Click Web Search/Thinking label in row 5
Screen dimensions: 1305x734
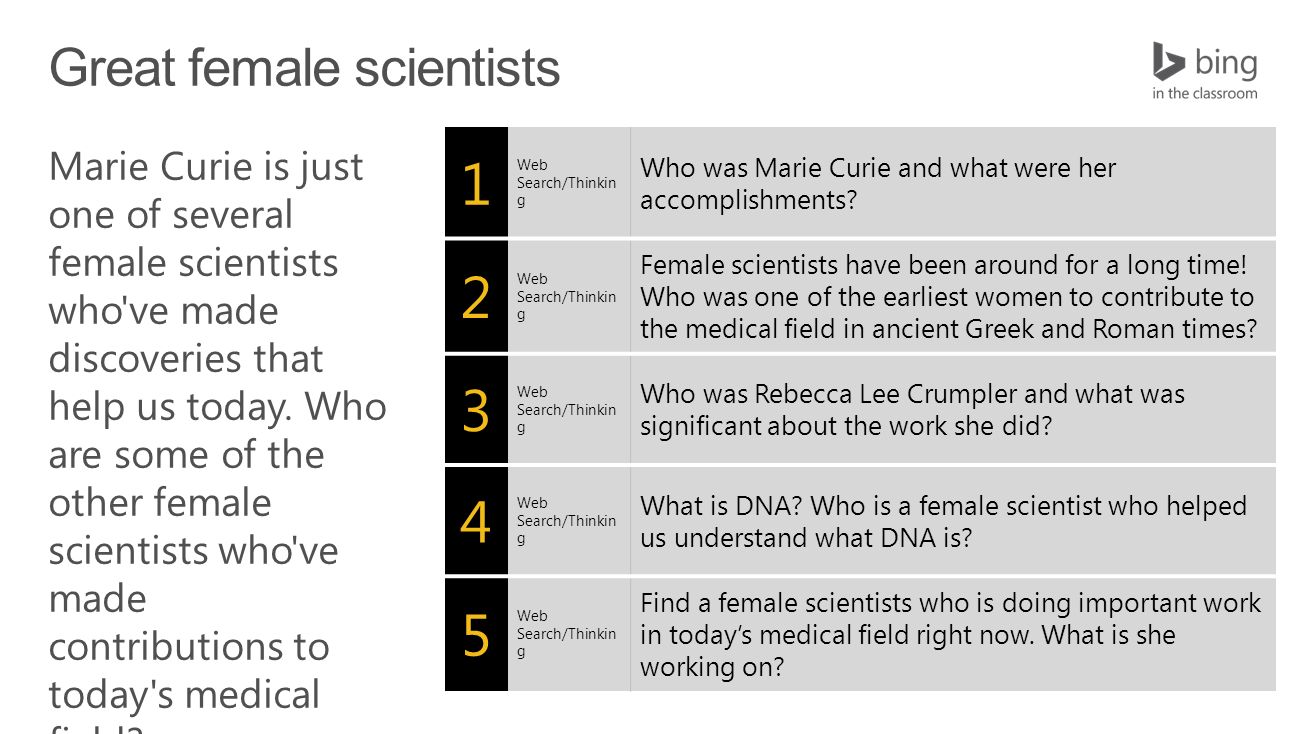pyautogui.click(x=567, y=633)
